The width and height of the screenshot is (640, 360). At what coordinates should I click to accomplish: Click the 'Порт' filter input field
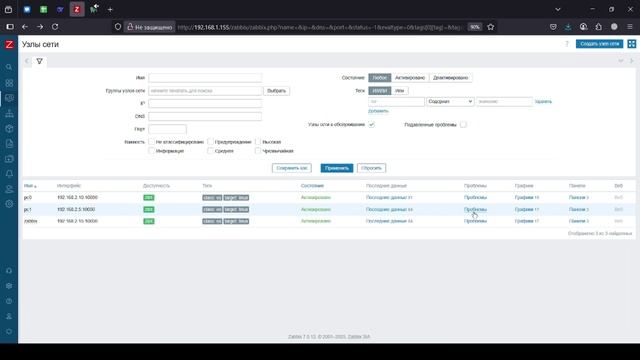(167, 129)
